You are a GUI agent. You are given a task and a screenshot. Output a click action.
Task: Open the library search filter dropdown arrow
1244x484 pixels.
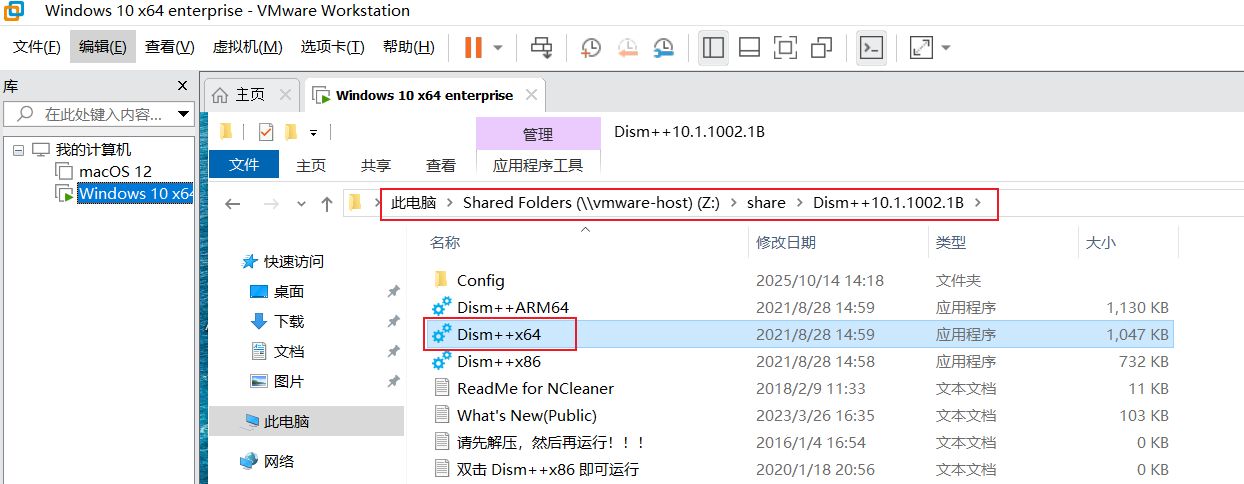coord(183,114)
